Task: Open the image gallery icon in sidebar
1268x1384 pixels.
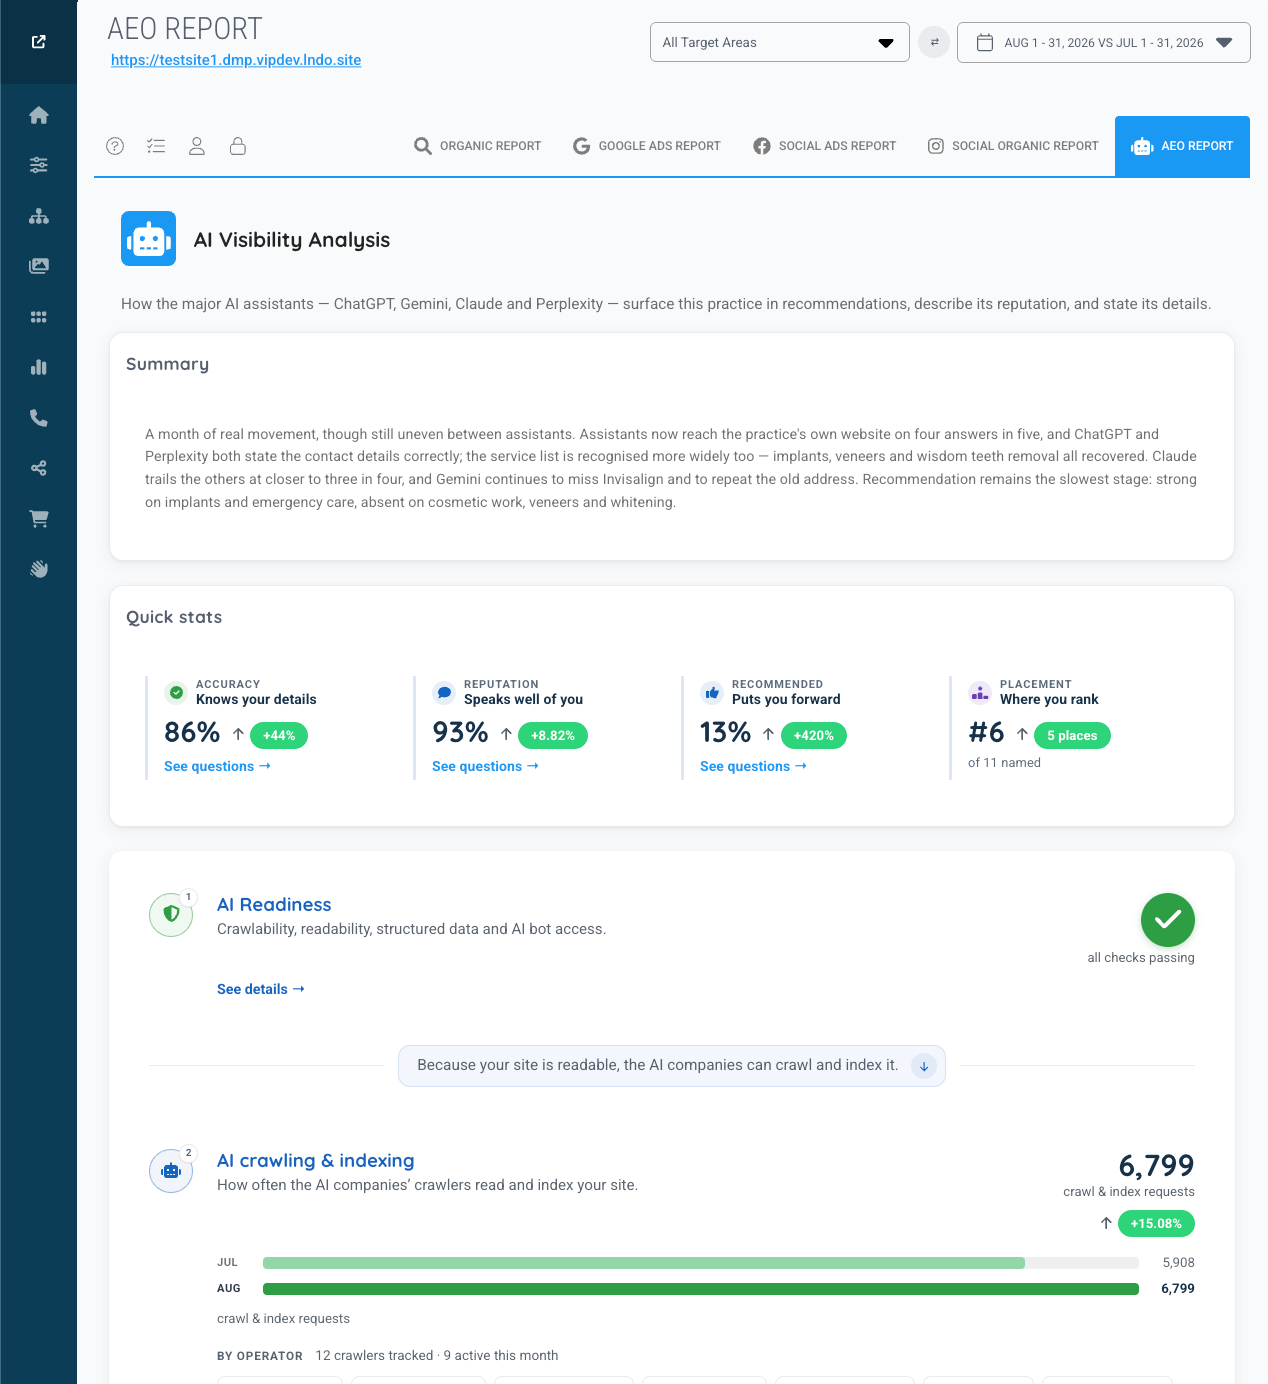Action: click(39, 266)
